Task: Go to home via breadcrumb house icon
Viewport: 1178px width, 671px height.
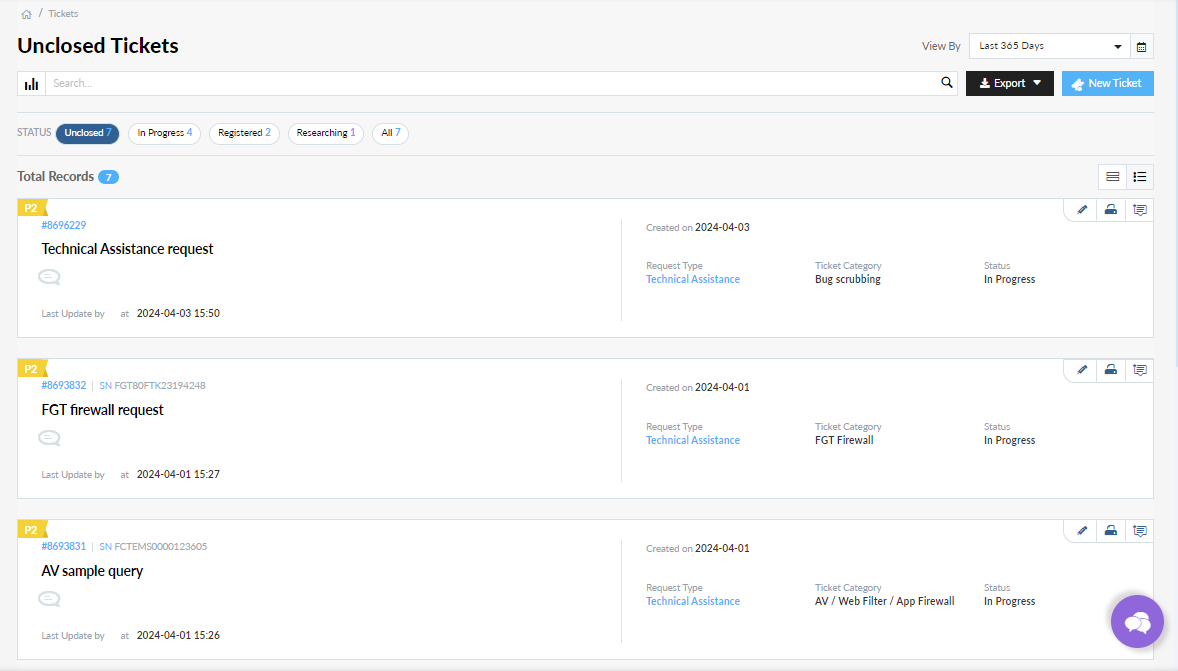Action: (x=26, y=14)
